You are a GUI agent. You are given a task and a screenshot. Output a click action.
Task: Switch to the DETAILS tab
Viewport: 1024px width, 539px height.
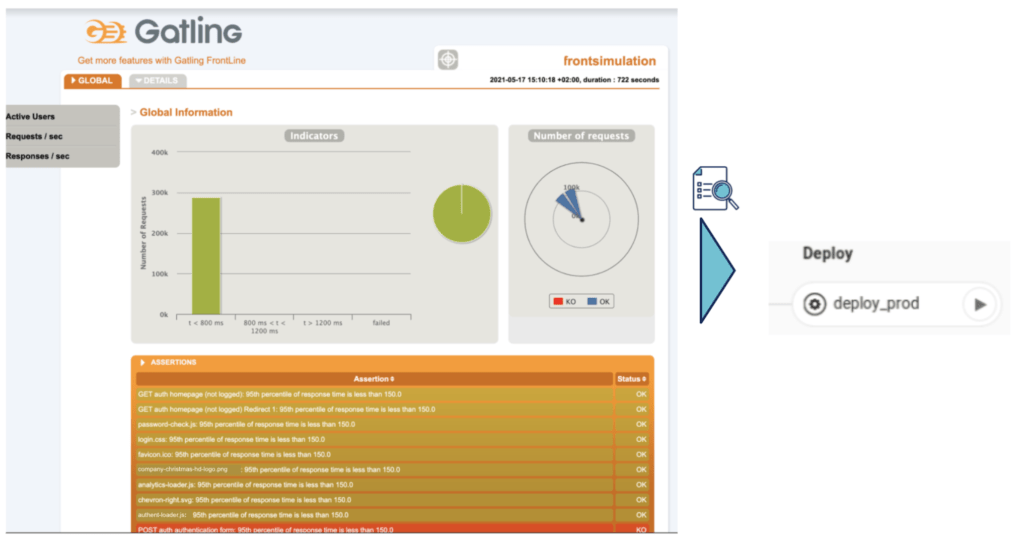click(x=157, y=80)
